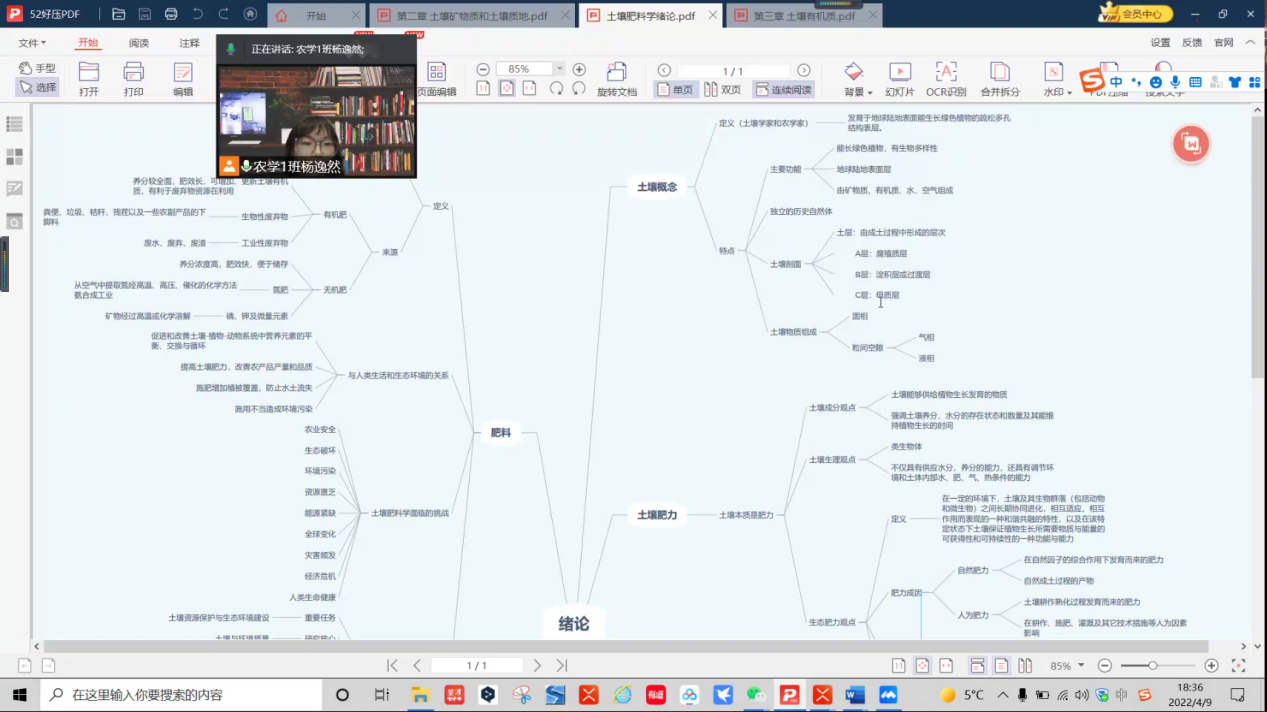Launch 幻灯片 slideshow mode
Screen dimensions: 1267x712
click(x=899, y=78)
